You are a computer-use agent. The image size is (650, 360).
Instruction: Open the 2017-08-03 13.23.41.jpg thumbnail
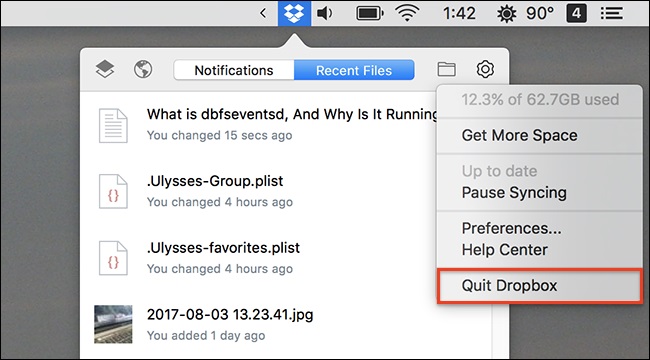[113, 324]
